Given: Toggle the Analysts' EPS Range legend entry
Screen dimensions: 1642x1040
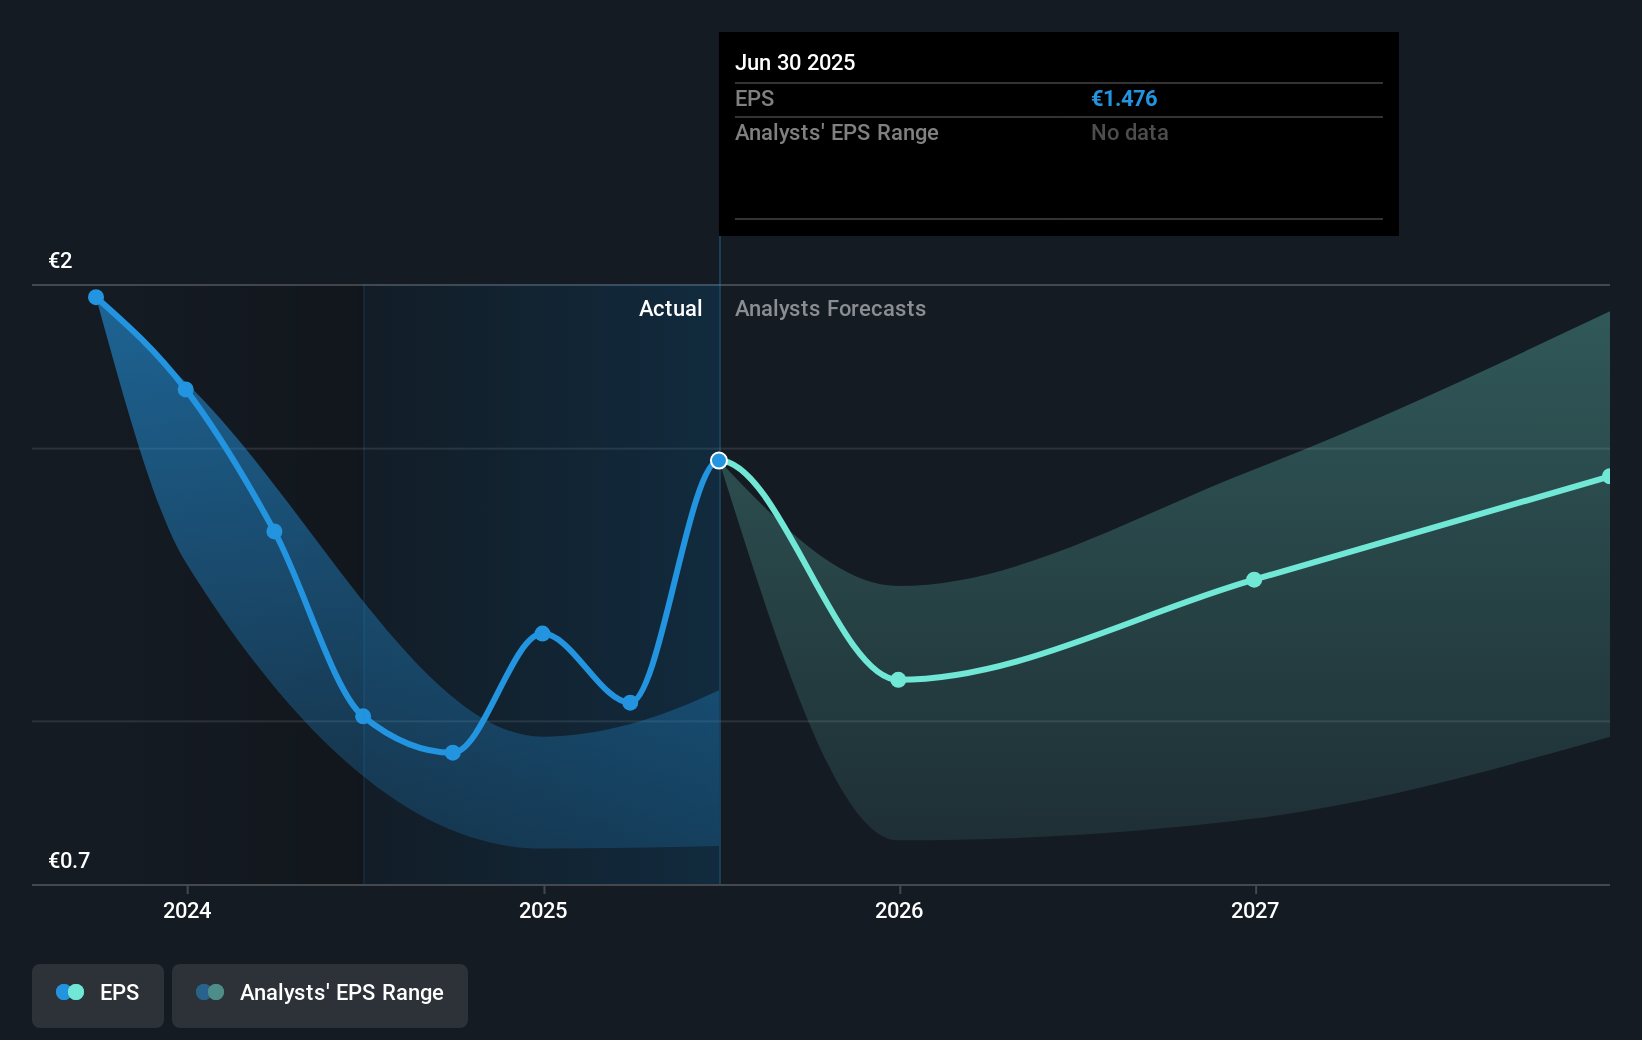Looking at the screenshot, I should pyautogui.click(x=320, y=992).
